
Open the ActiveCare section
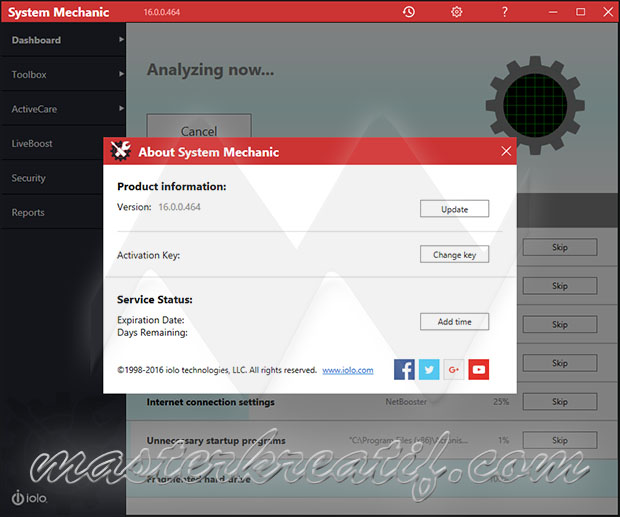63,109
